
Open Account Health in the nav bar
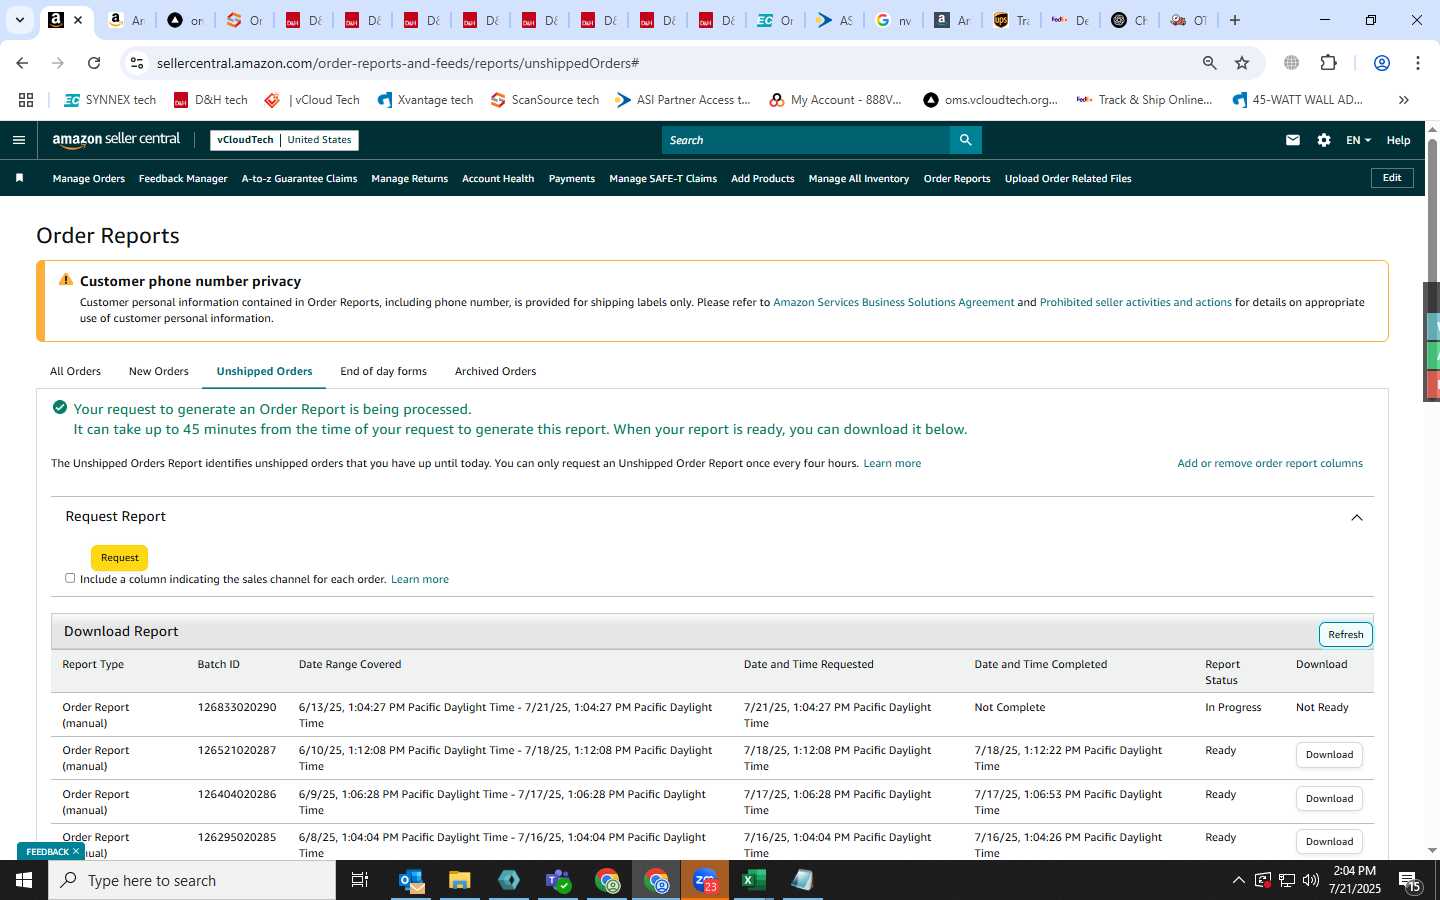[x=498, y=179]
